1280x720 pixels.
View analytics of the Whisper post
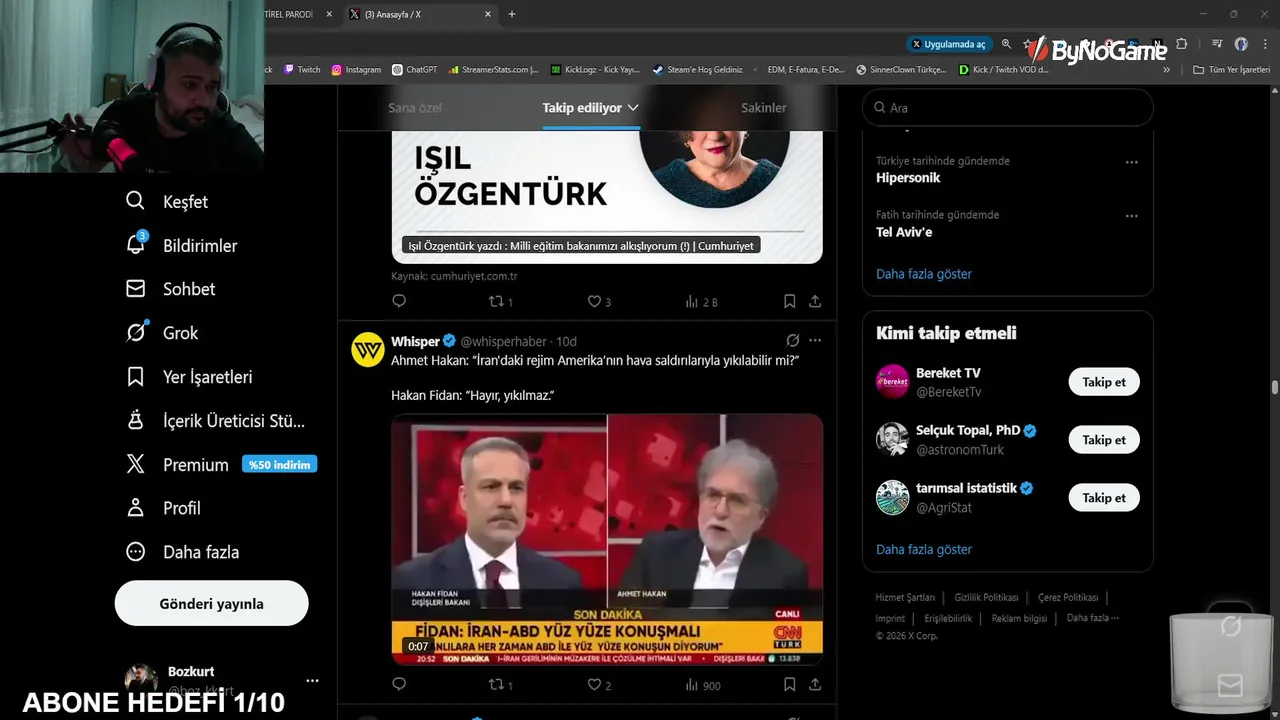[702, 685]
